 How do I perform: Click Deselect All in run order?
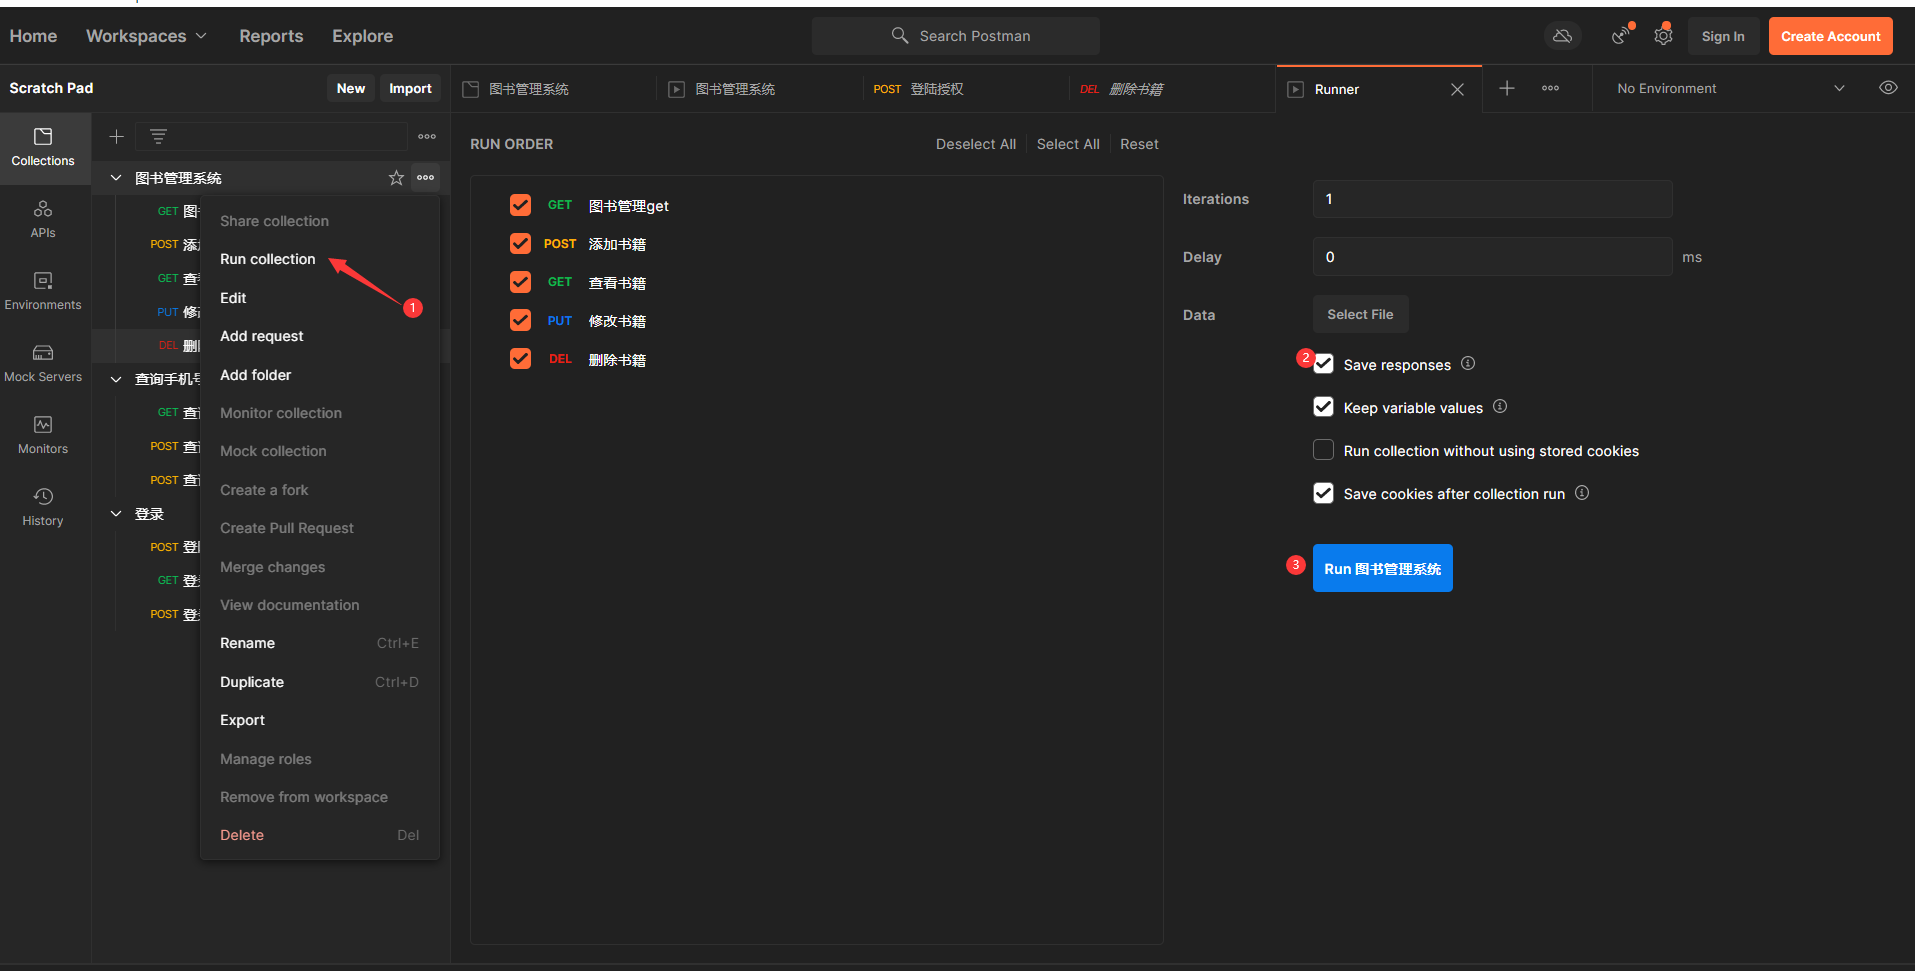pyautogui.click(x=976, y=144)
